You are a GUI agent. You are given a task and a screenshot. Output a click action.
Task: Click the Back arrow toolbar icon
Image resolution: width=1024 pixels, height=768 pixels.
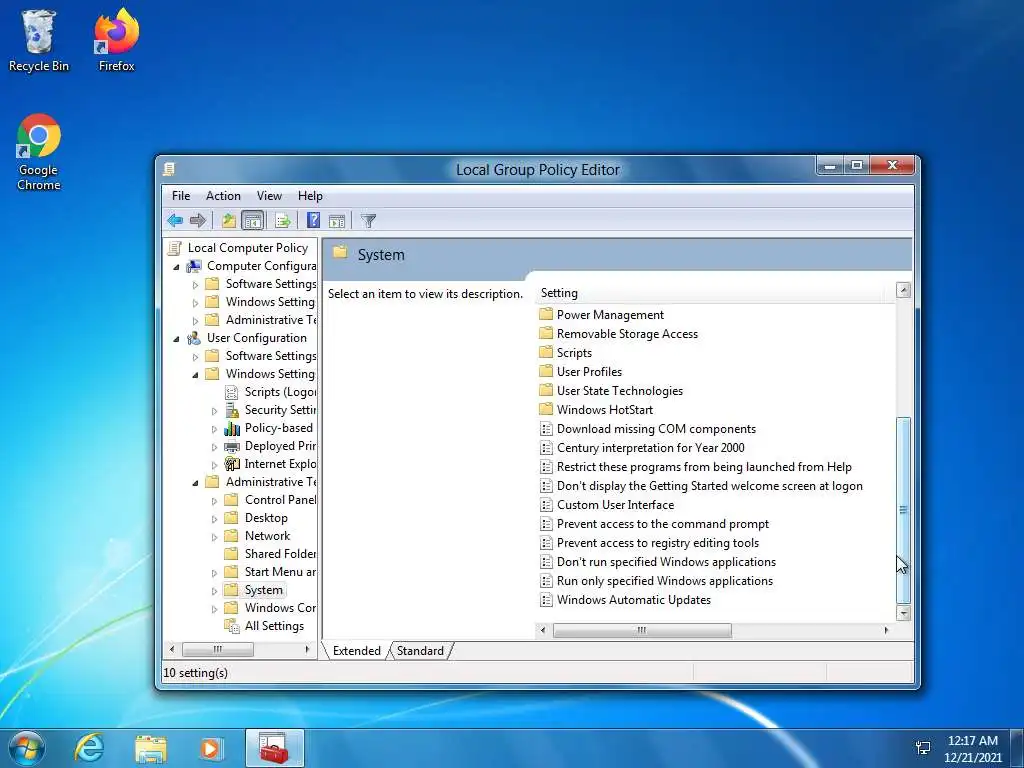tap(174, 221)
